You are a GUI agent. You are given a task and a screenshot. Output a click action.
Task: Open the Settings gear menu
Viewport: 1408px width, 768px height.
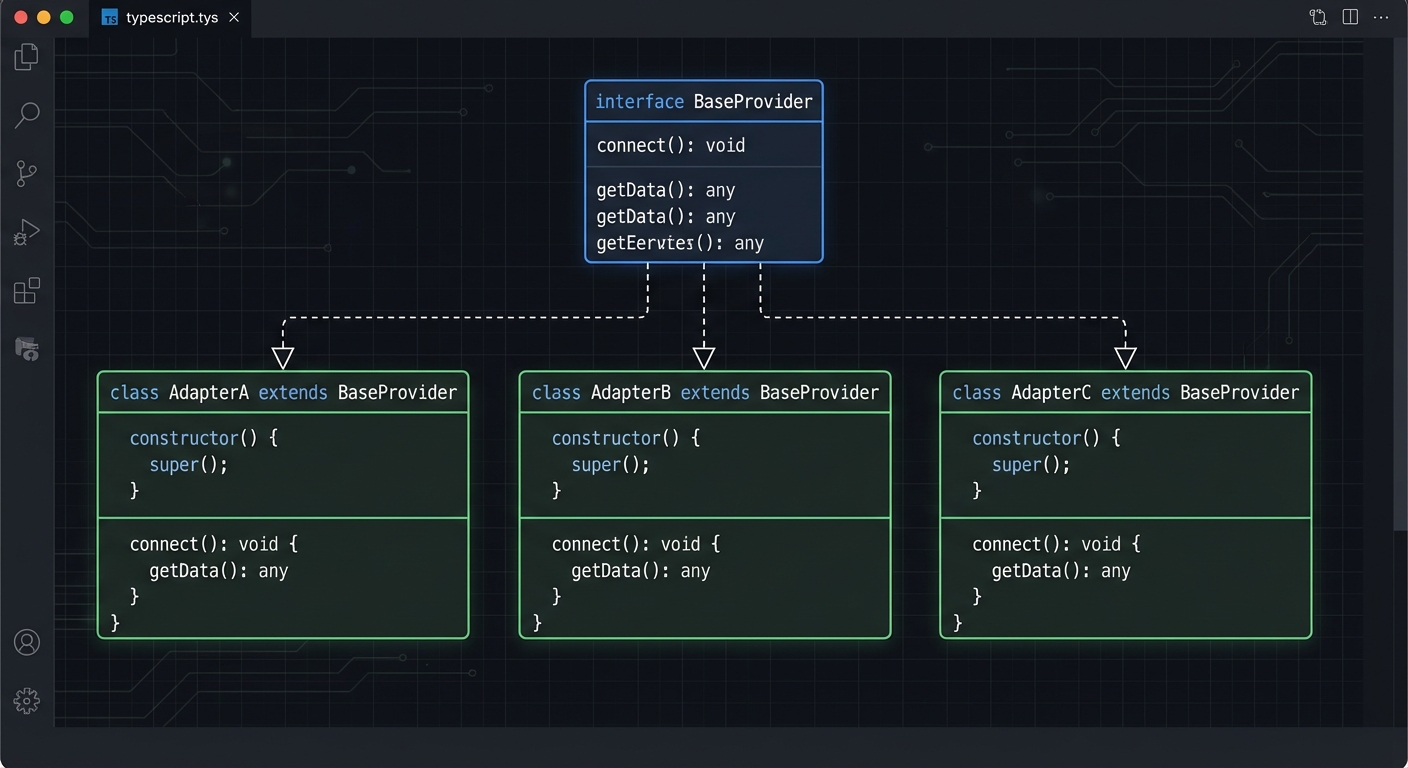pyautogui.click(x=26, y=700)
